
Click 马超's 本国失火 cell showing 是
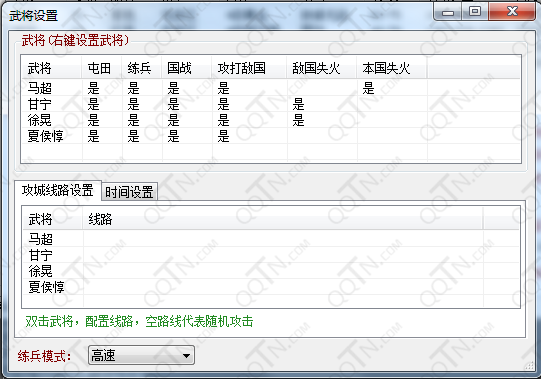coord(368,88)
